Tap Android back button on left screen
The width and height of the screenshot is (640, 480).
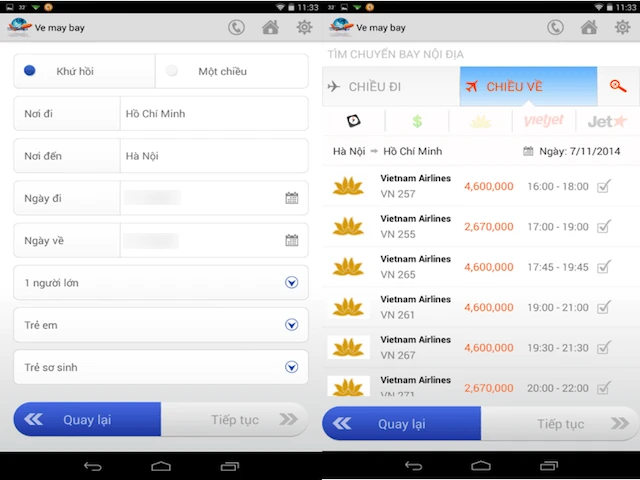point(93,466)
